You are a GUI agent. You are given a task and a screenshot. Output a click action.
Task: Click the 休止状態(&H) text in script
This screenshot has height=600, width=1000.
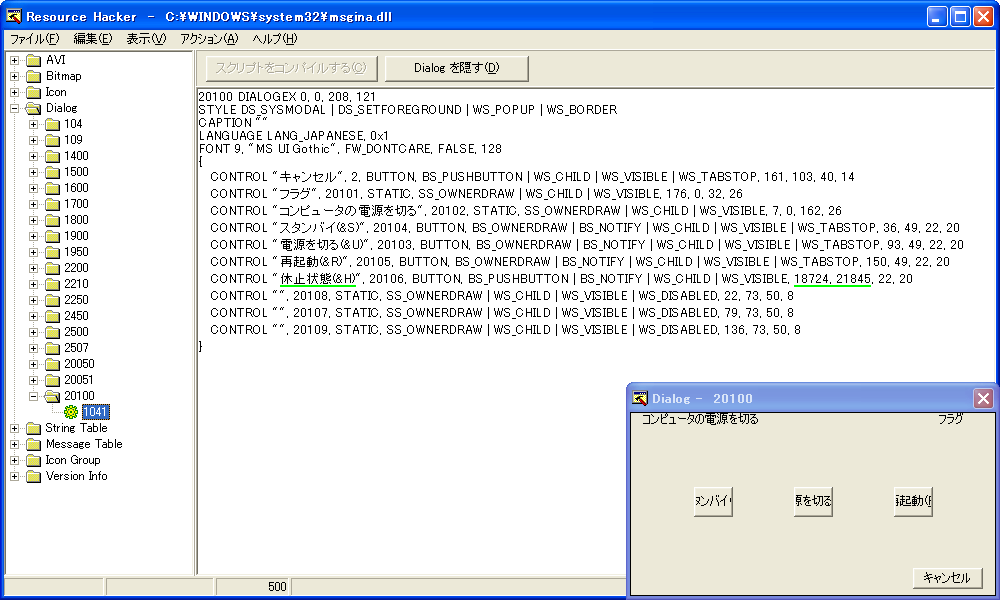pos(318,279)
